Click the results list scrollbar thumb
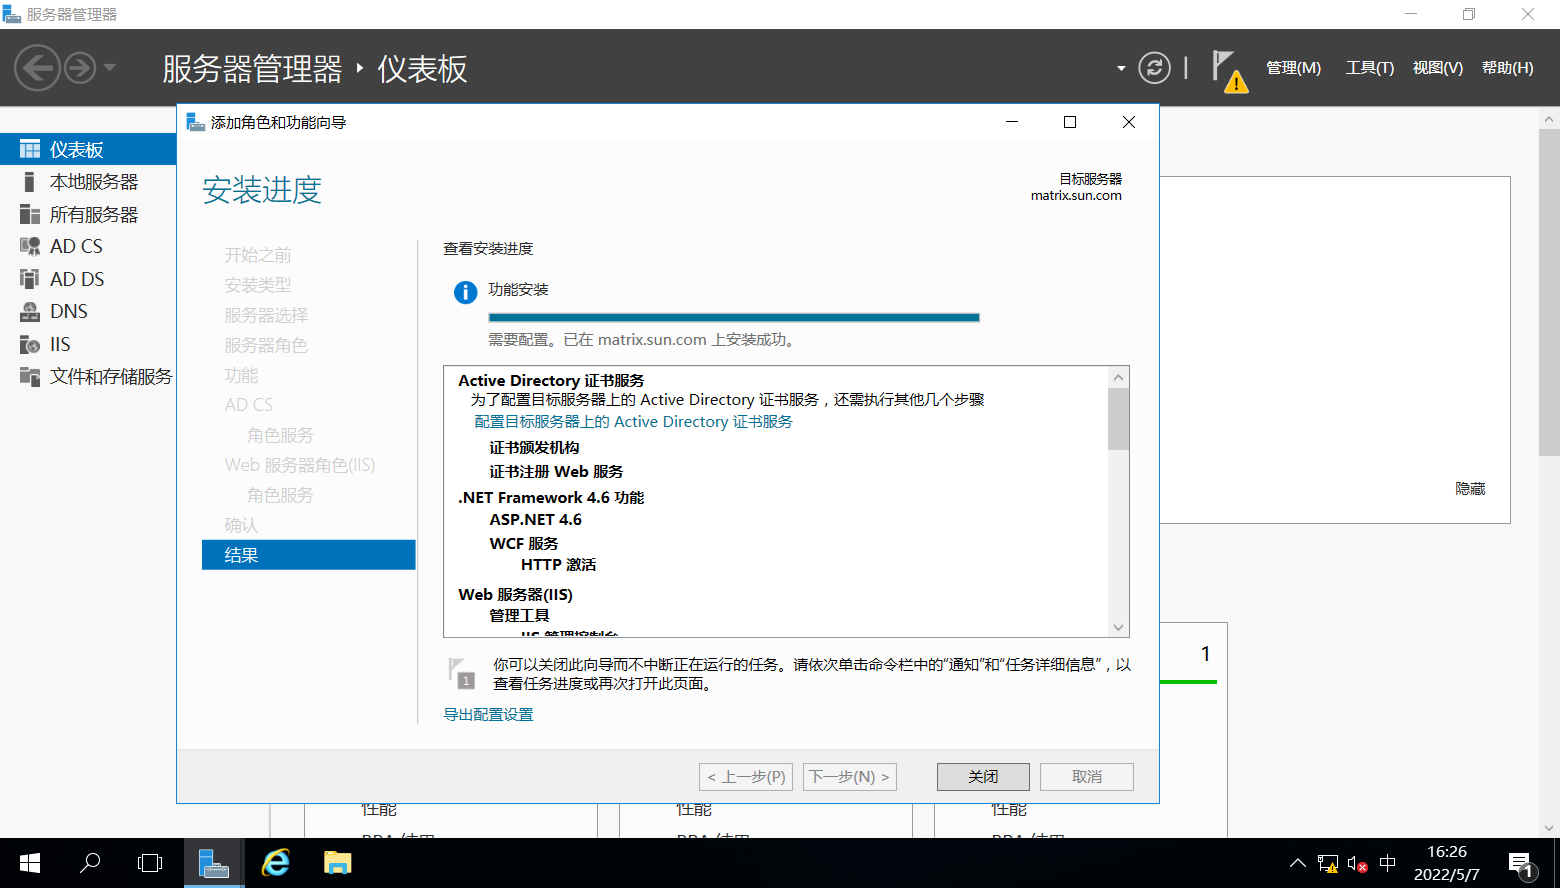Screen dimensions: 1560x888 pos(1119,419)
